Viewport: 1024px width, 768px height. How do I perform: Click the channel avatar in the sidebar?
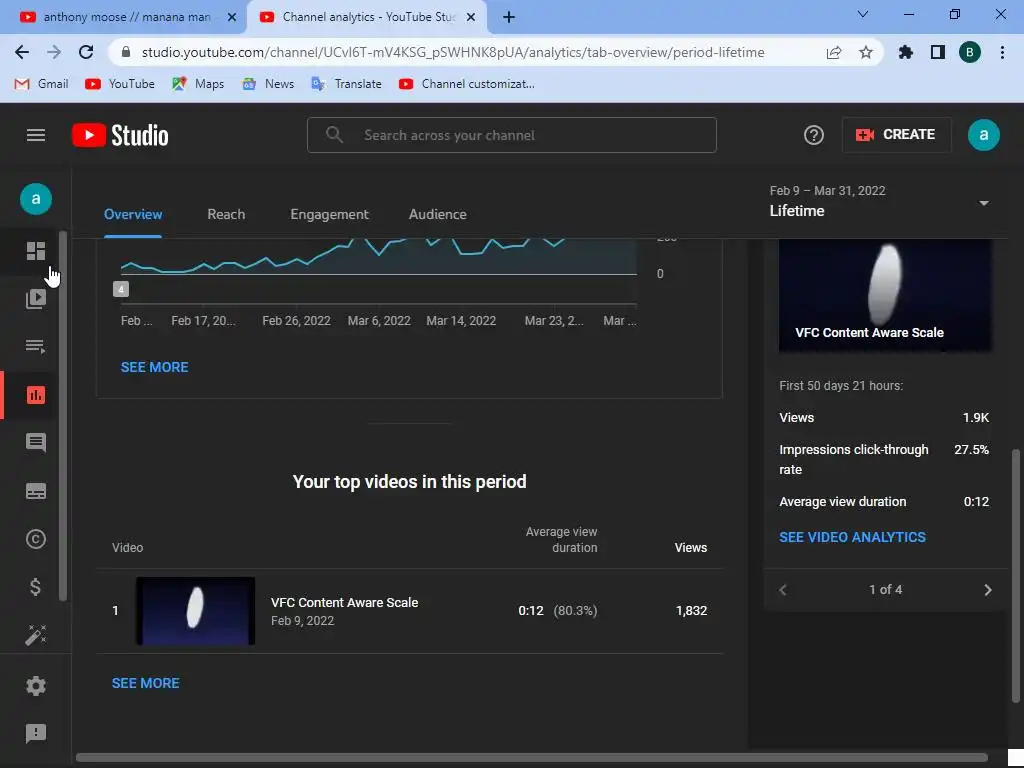click(36, 199)
